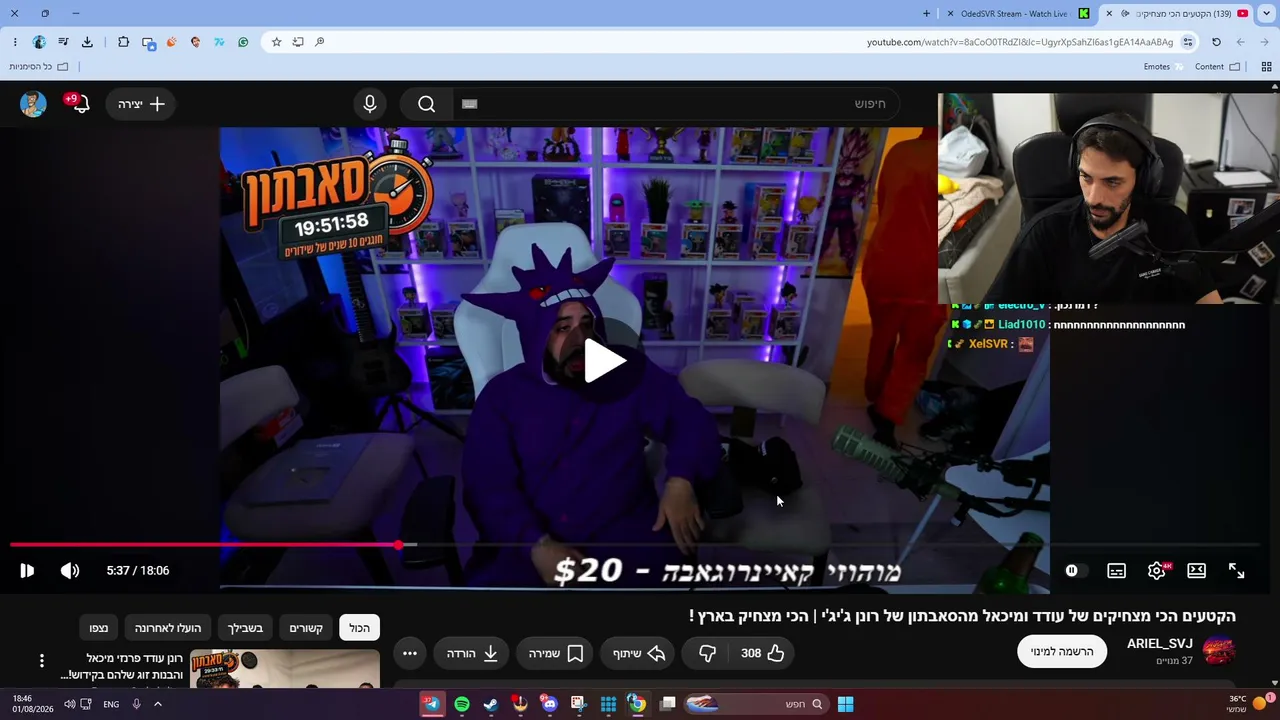The height and width of the screenshot is (720, 1280).
Task: Select the קשורים filter chip
Action: click(306, 628)
